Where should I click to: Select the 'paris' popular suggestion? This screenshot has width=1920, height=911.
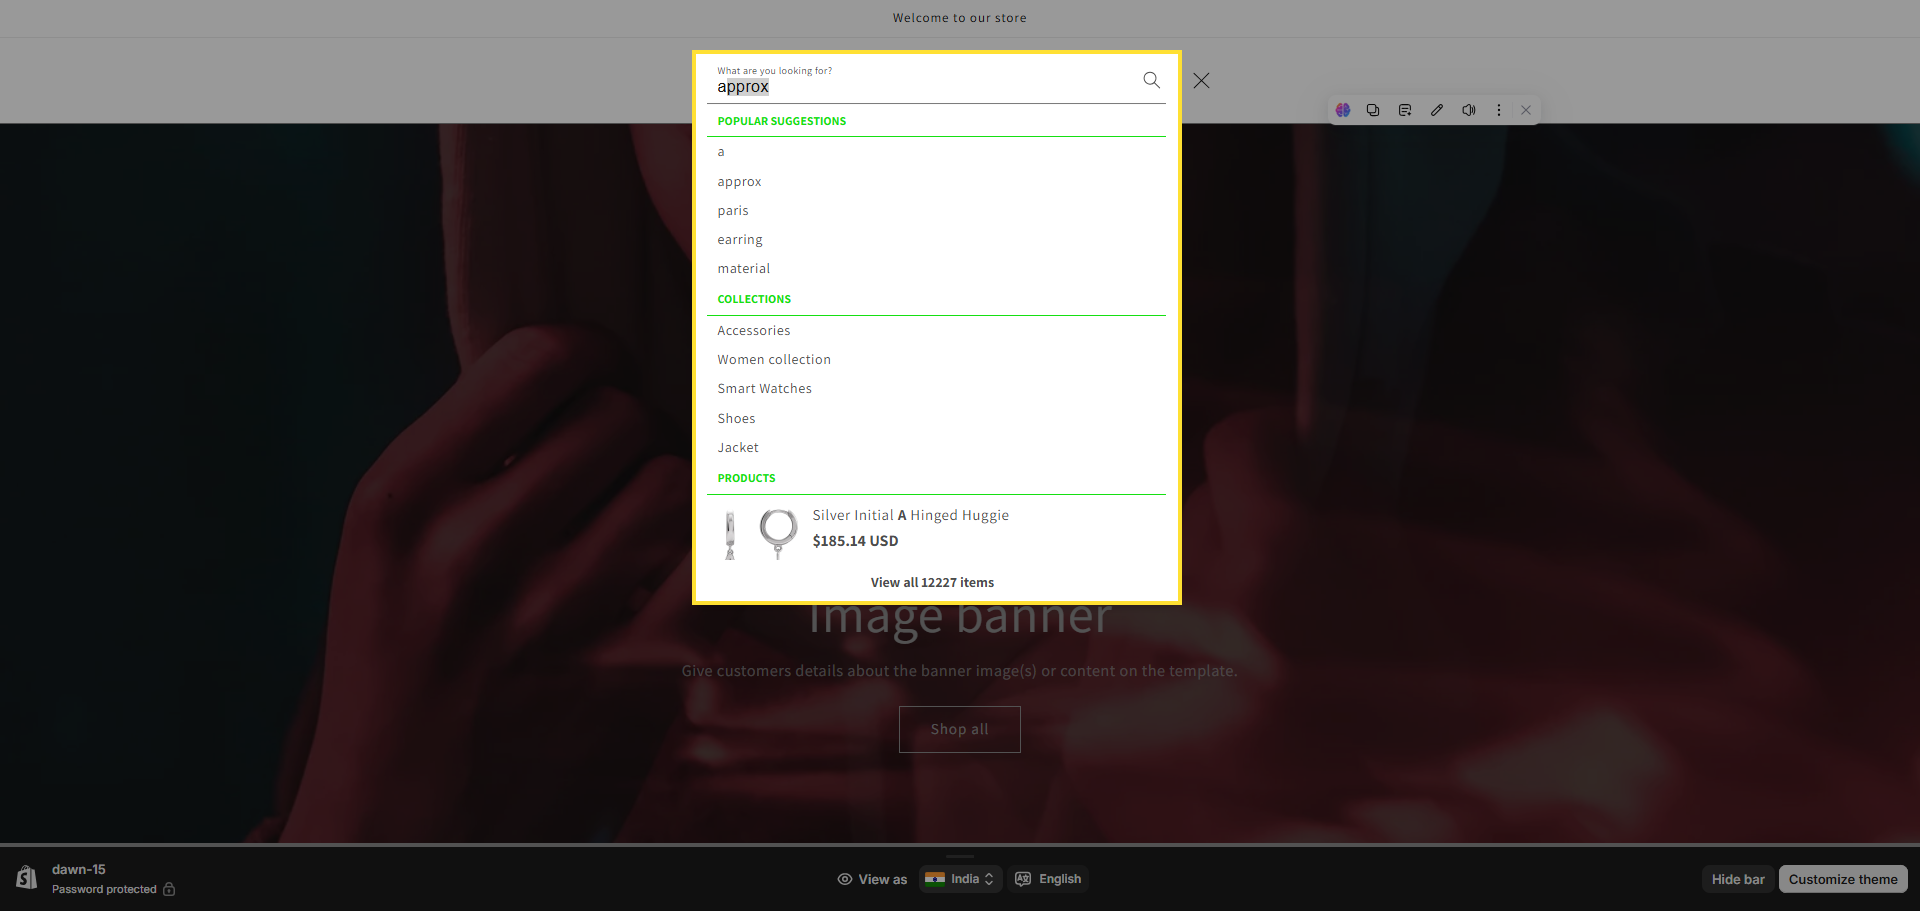pyautogui.click(x=732, y=211)
